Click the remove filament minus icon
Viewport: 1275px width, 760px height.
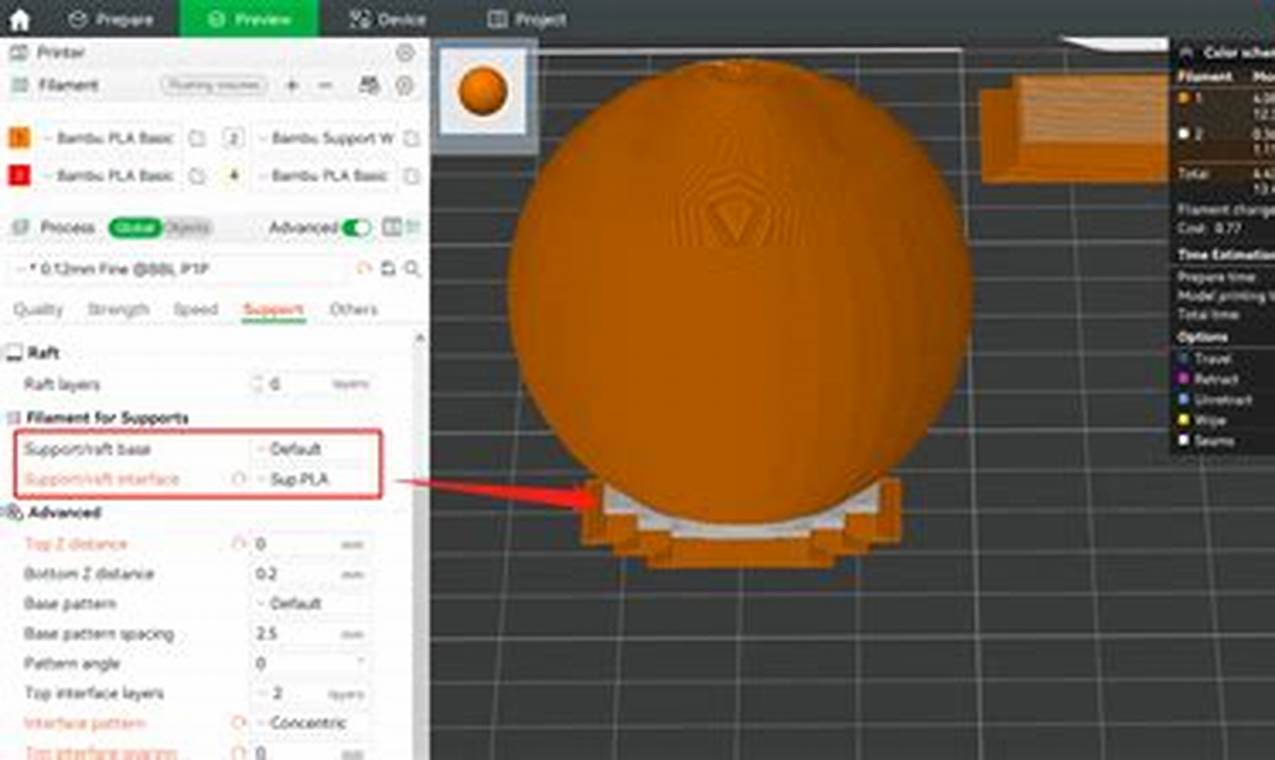tap(324, 85)
